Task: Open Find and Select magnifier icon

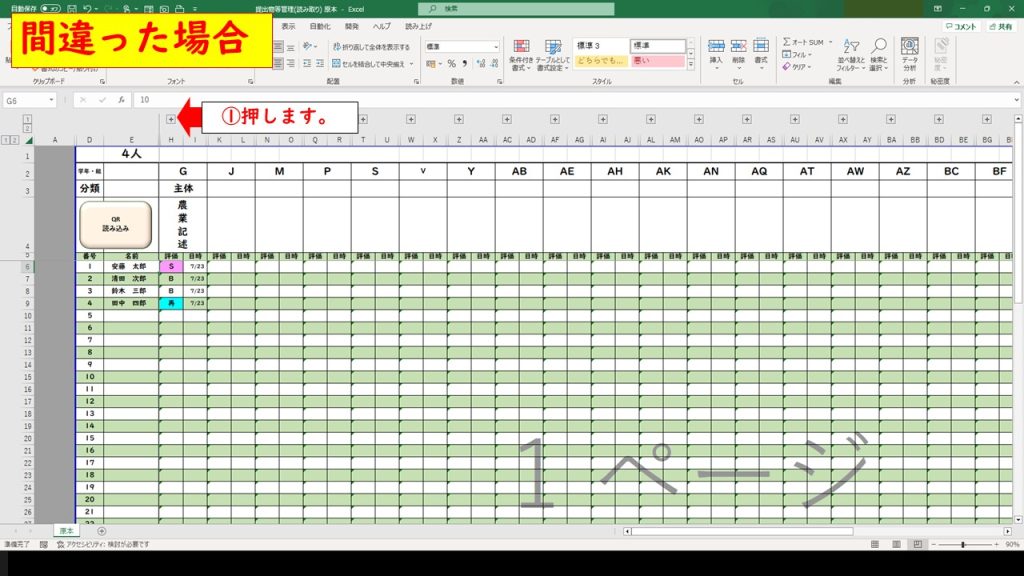Action: (878, 47)
